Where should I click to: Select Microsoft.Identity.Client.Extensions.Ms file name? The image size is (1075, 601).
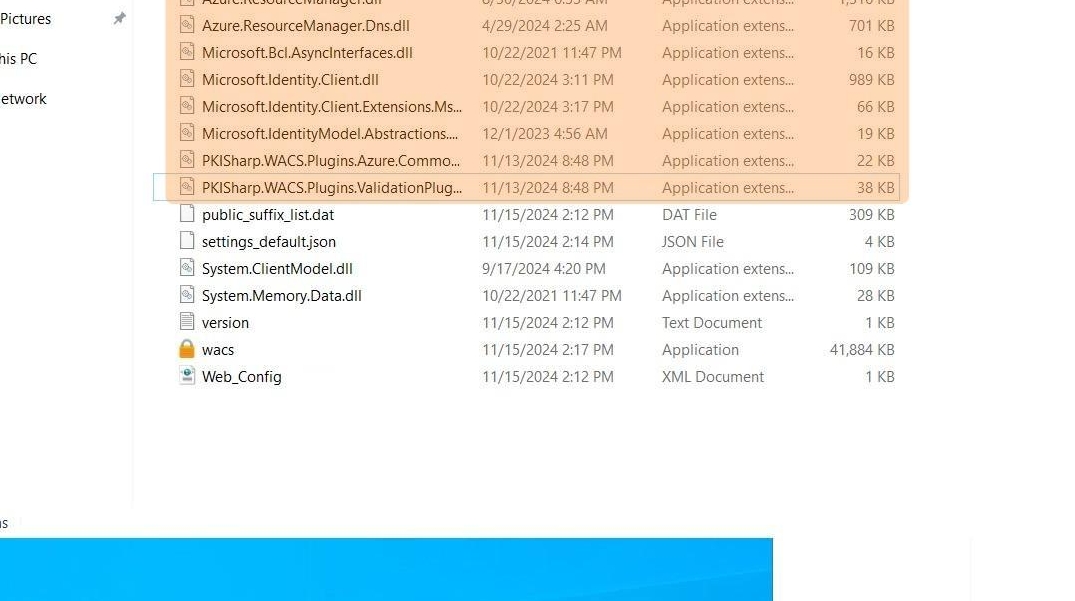(x=332, y=107)
